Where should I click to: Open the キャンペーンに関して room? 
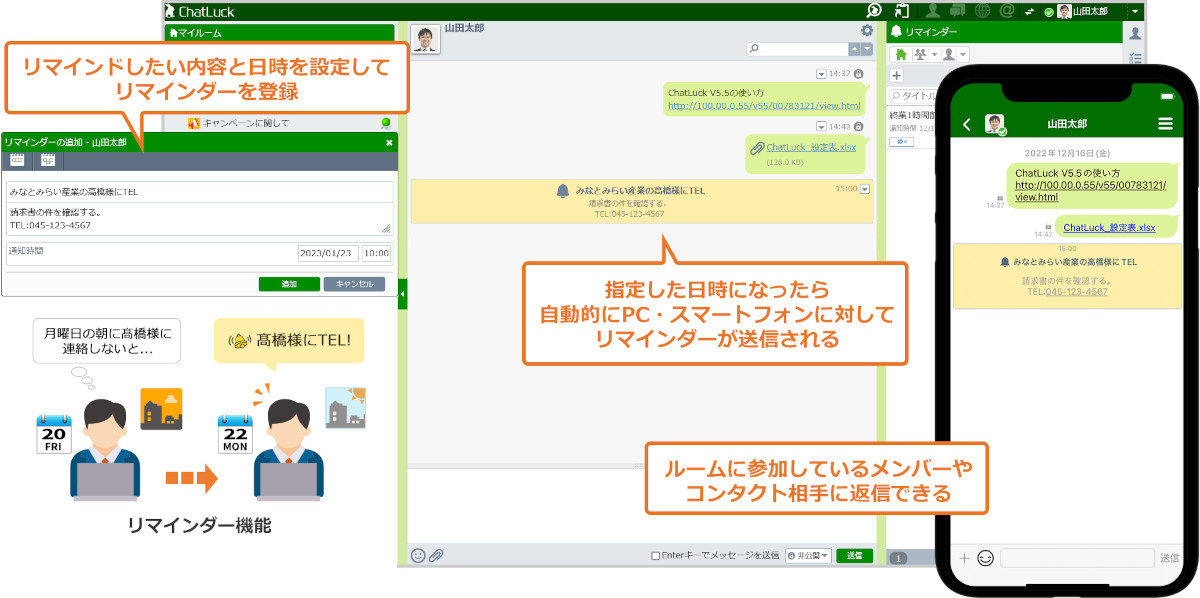click(246, 124)
